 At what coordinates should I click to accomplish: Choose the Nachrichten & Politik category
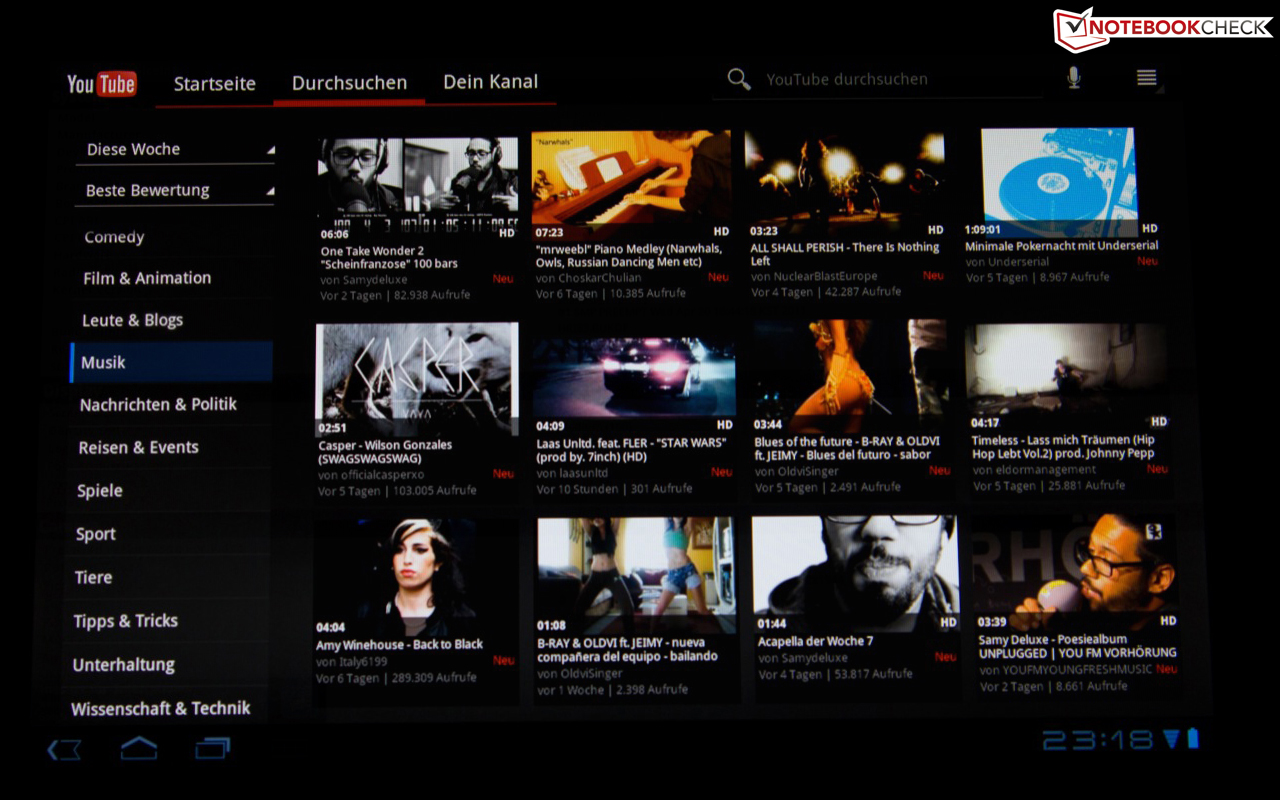170,404
